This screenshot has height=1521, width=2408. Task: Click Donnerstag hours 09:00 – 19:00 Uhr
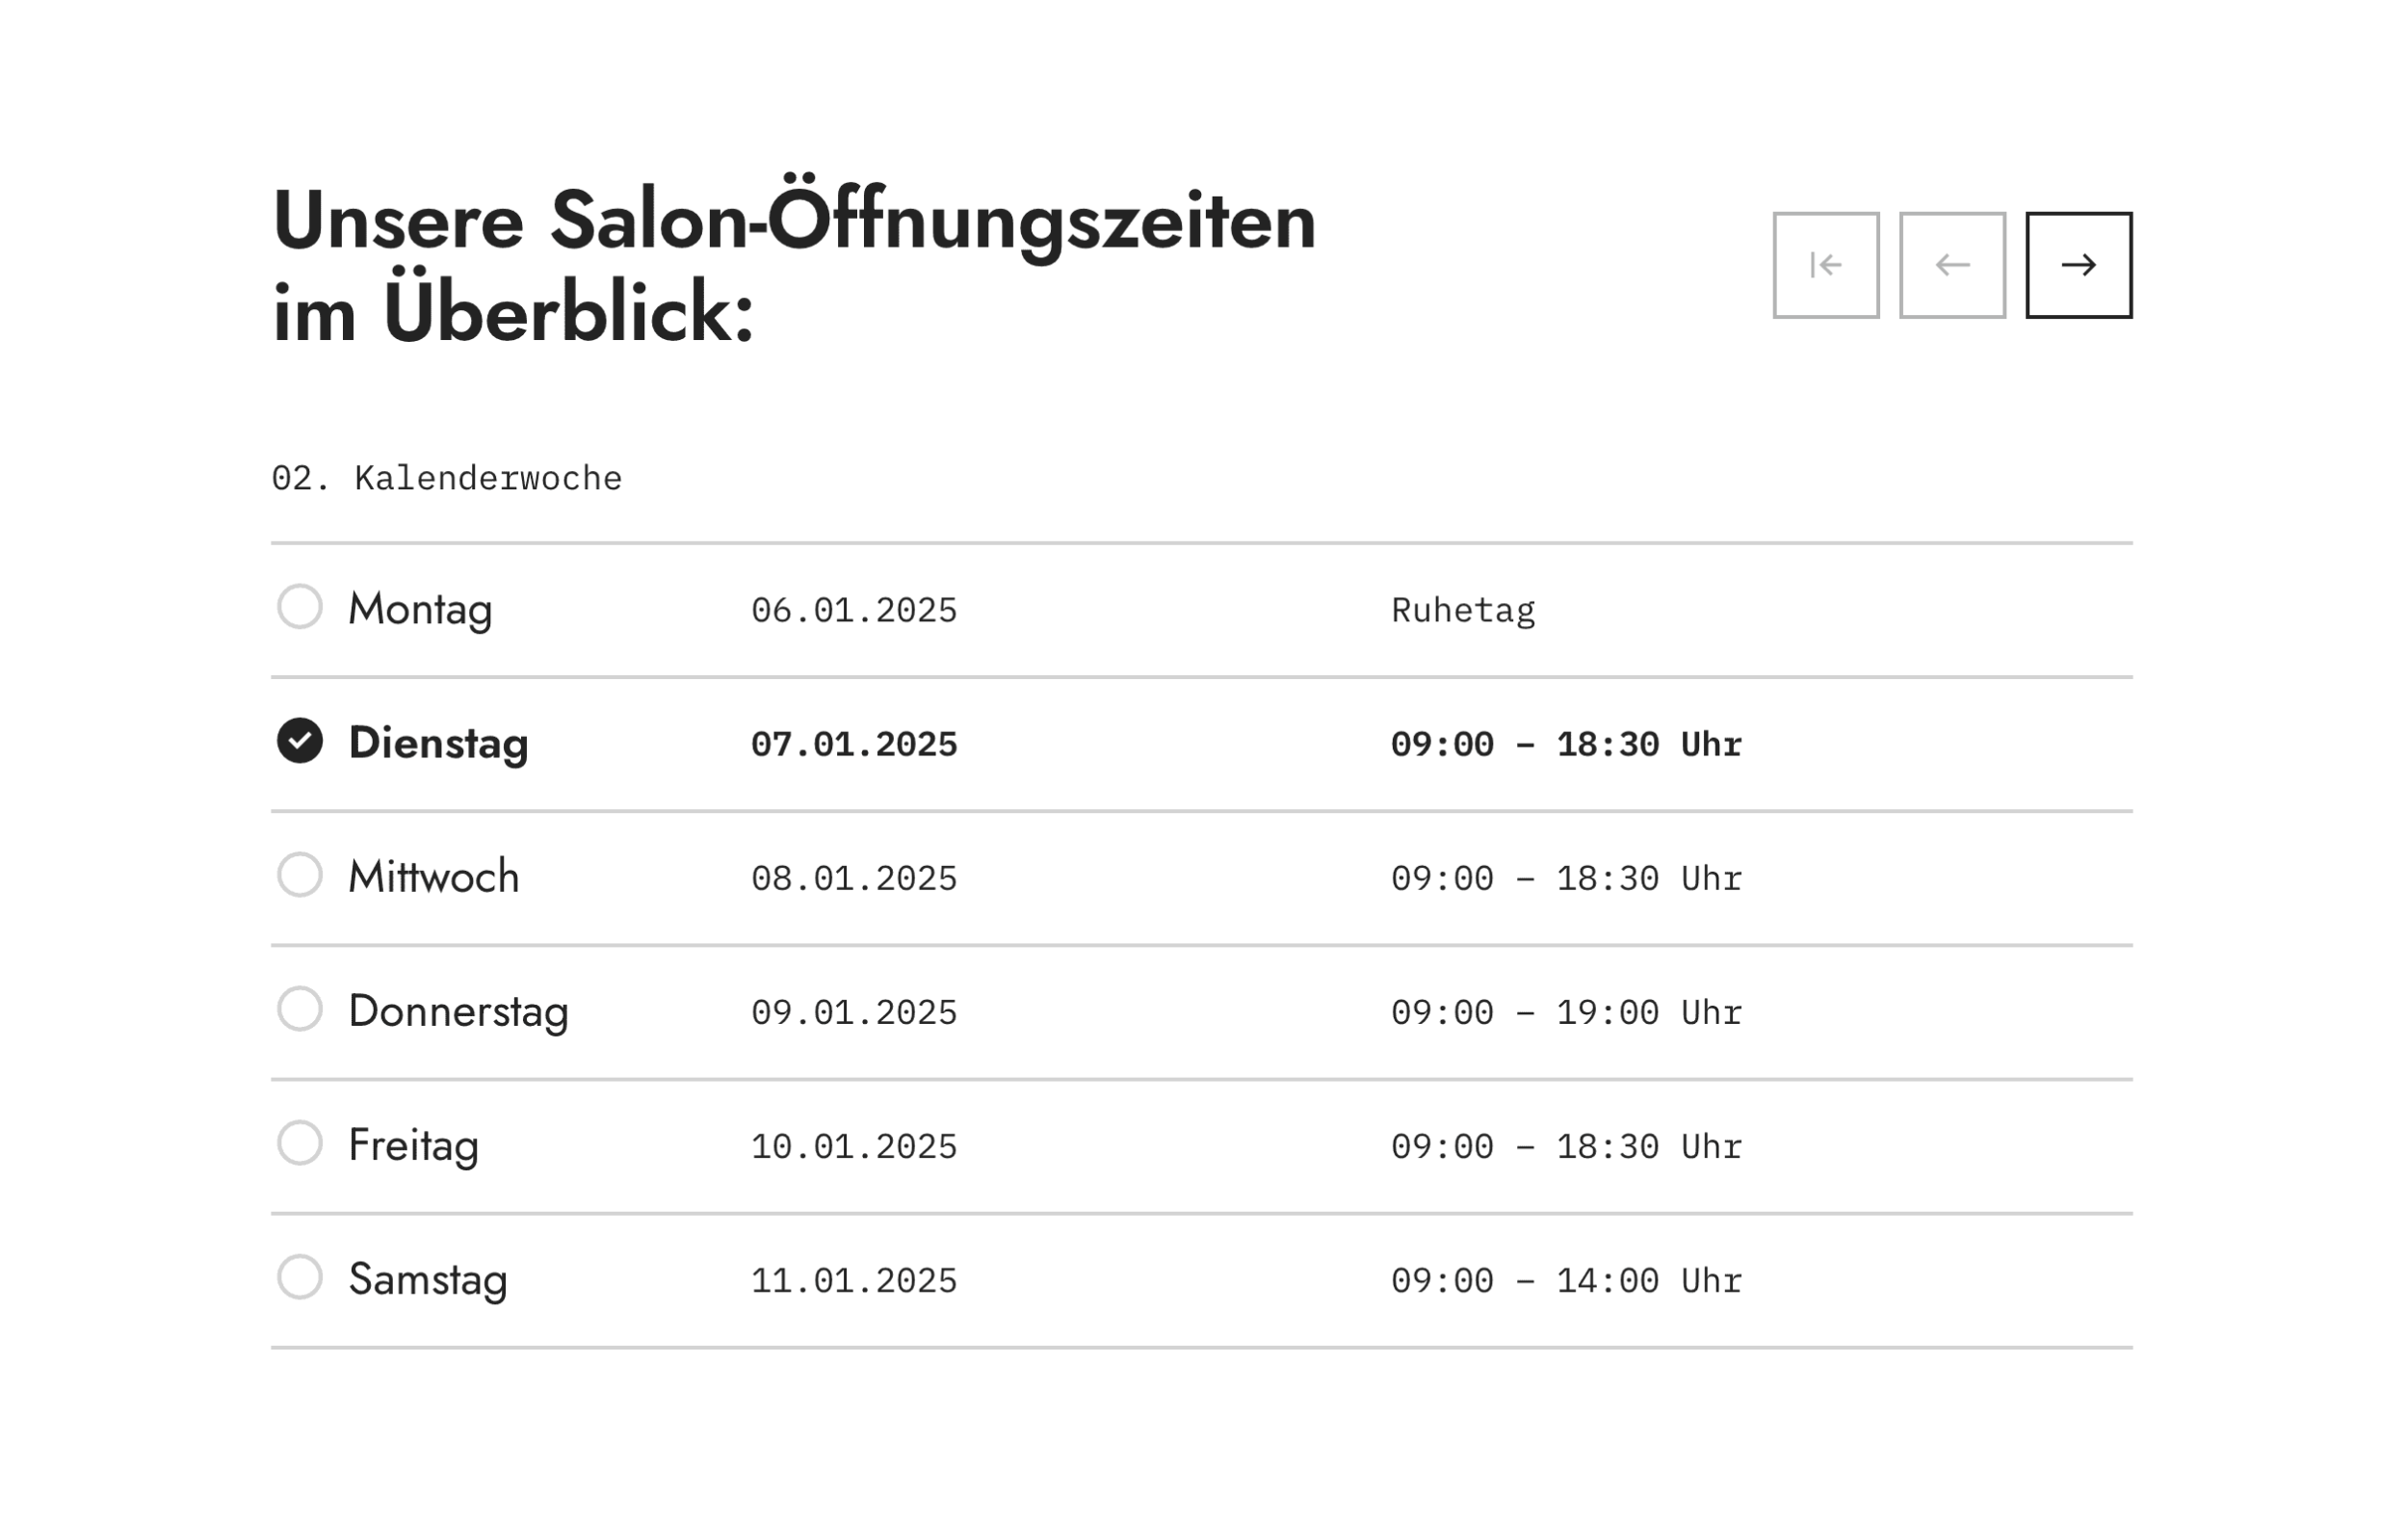point(1566,1012)
